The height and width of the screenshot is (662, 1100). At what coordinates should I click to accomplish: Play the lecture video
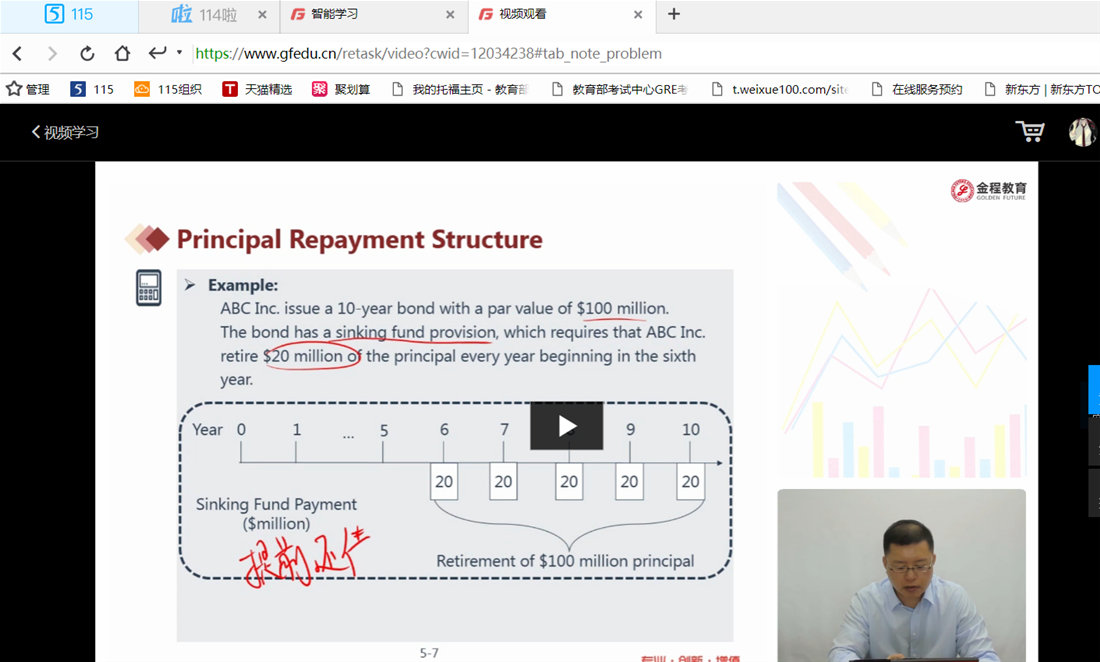[x=566, y=426]
